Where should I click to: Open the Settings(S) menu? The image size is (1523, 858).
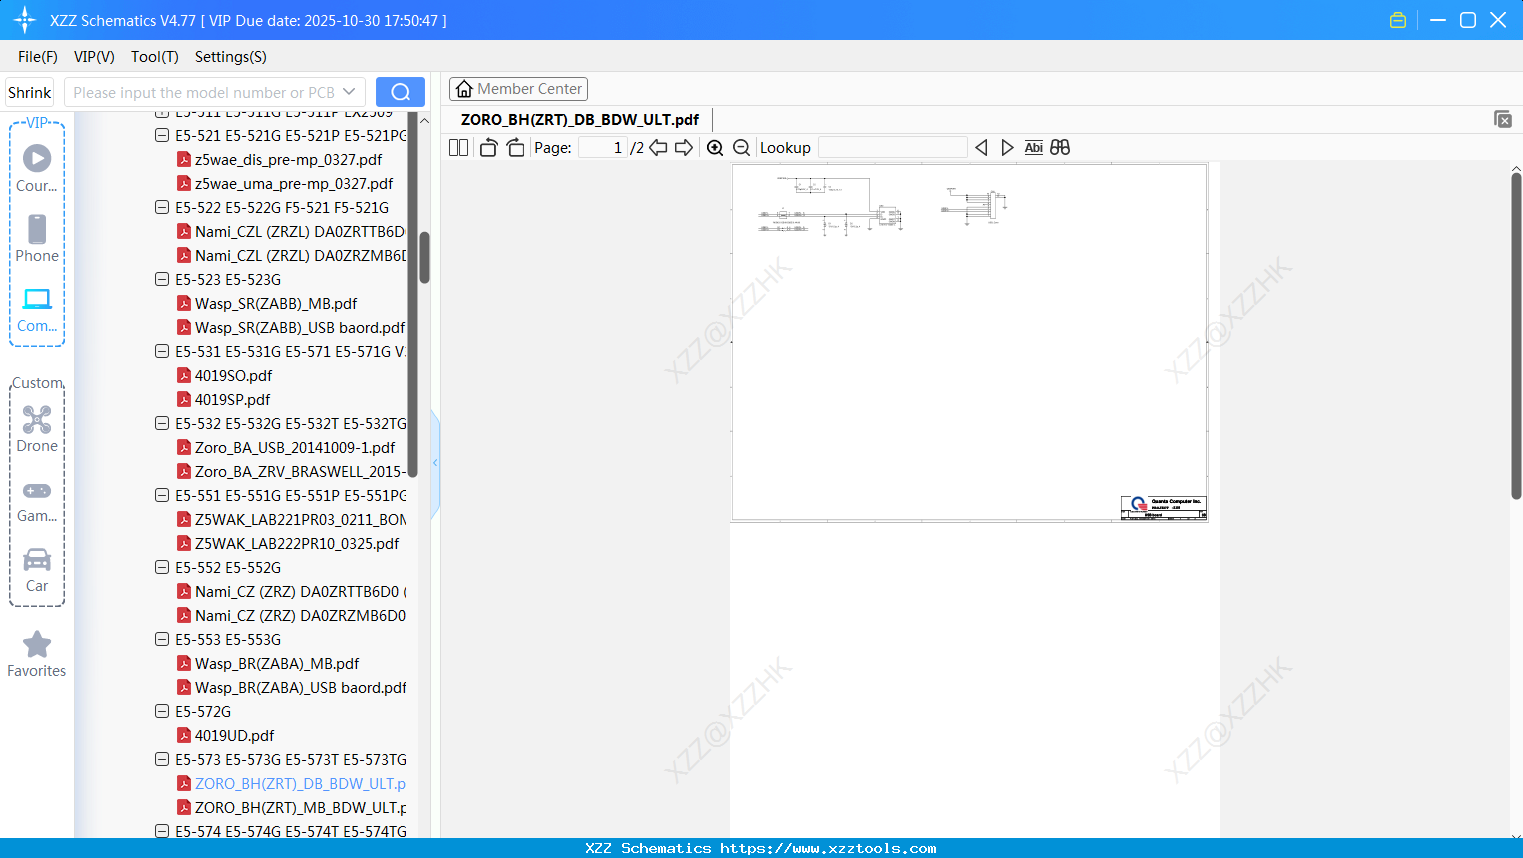[x=231, y=57]
